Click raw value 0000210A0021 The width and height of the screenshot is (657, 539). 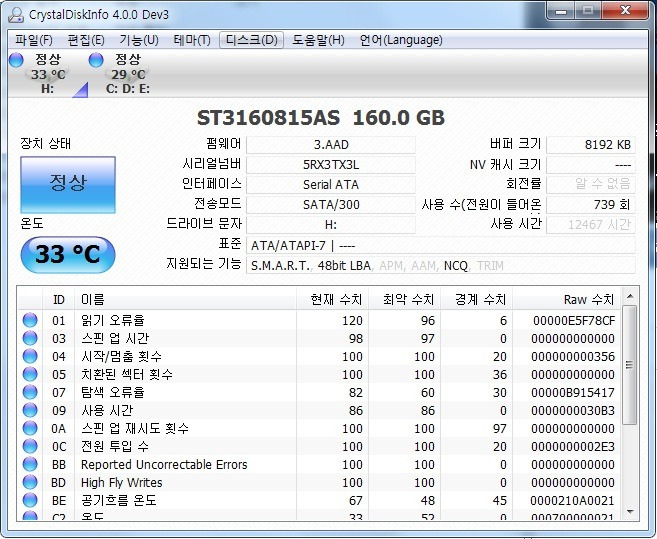(x=572, y=500)
